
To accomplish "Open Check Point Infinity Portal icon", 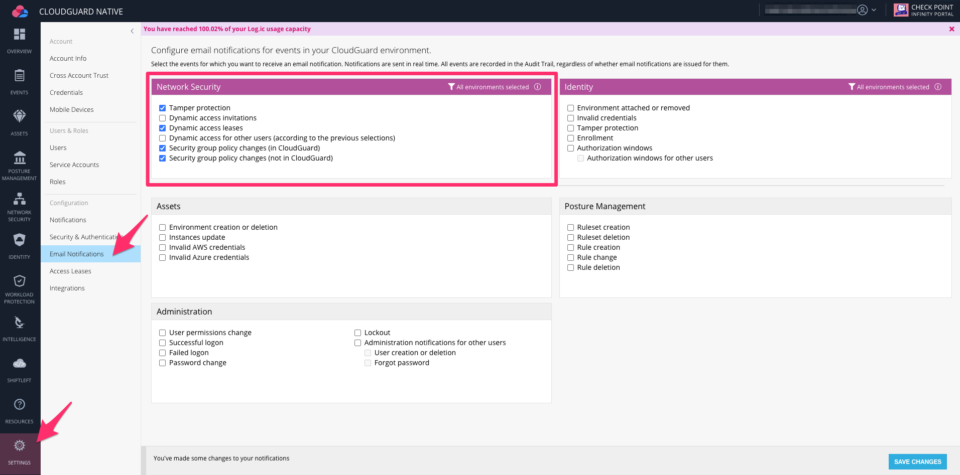I will [901, 10].
